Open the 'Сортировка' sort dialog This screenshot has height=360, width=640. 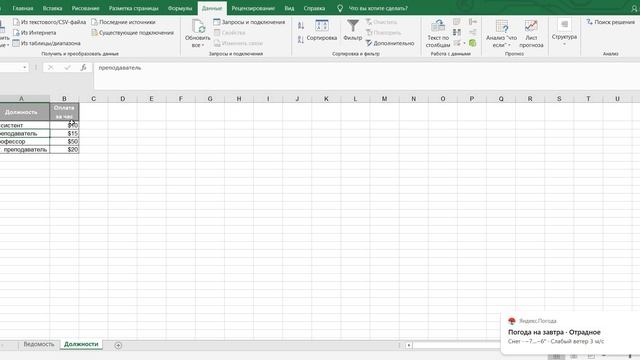coord(322,30)
